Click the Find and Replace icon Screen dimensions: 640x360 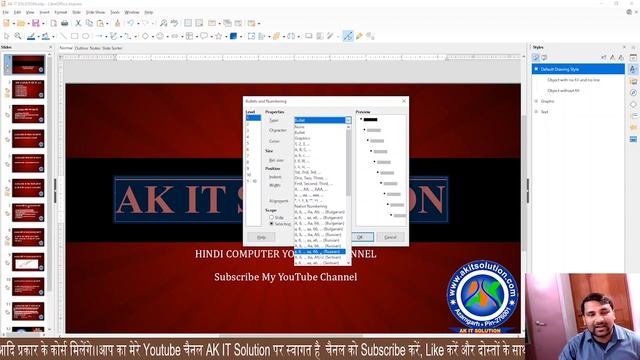tap(163, 23)
